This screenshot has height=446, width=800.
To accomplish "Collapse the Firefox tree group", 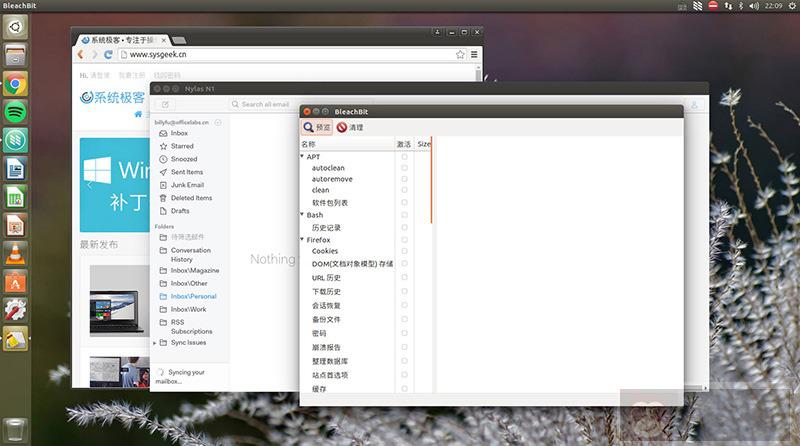I will point(302,239).
